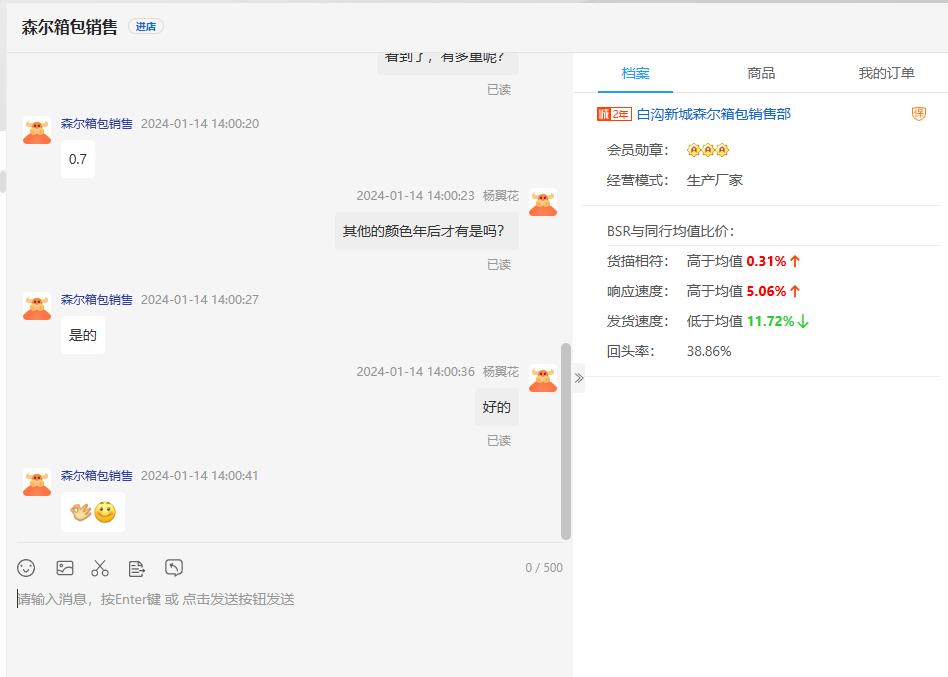Click sender name 森尔箱包销售 above 是的 message
948x677 pixels.
(97, 300)
